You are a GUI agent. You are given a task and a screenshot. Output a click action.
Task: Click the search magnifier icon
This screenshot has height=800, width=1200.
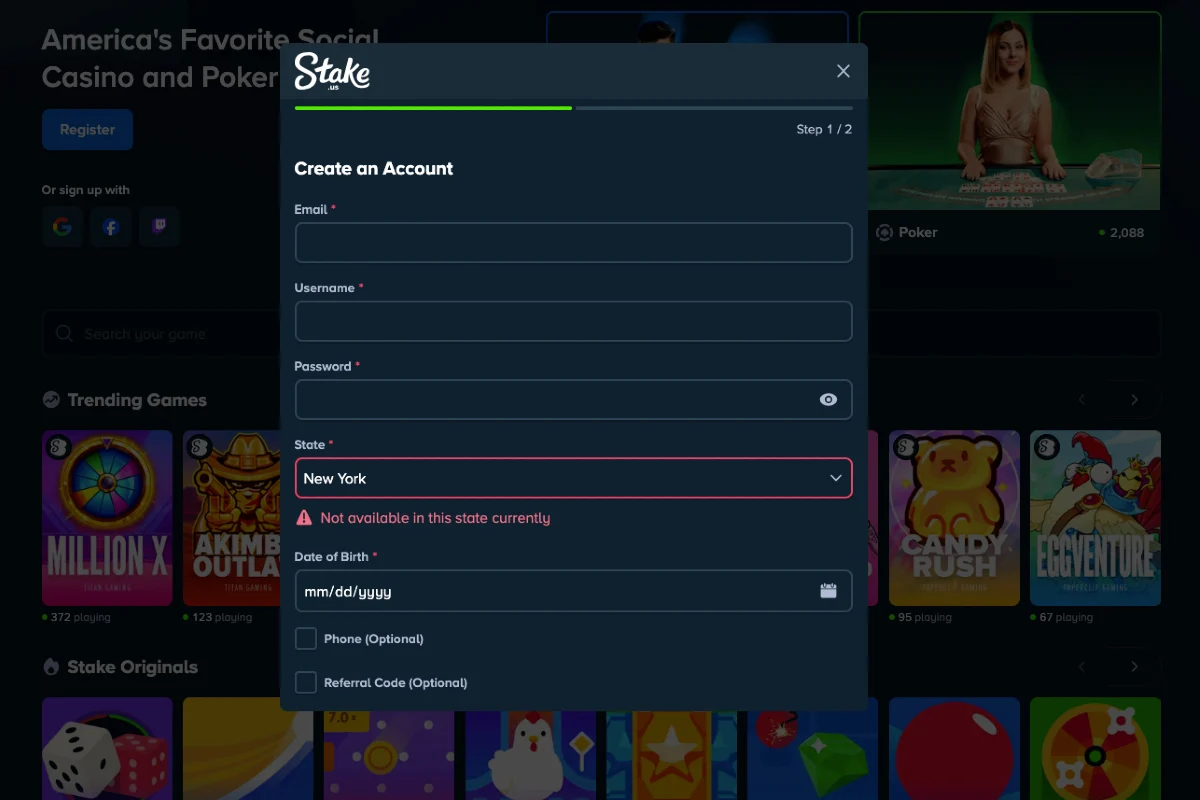pyautogui.click(x=65, y=334)
